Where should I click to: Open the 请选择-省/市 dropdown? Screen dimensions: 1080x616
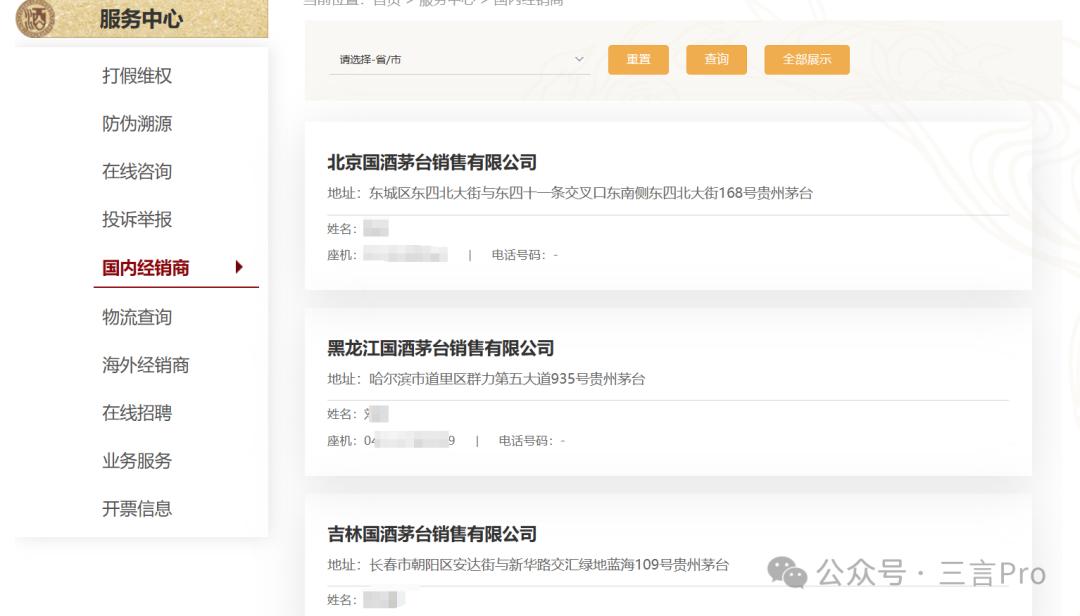[459, 60]
